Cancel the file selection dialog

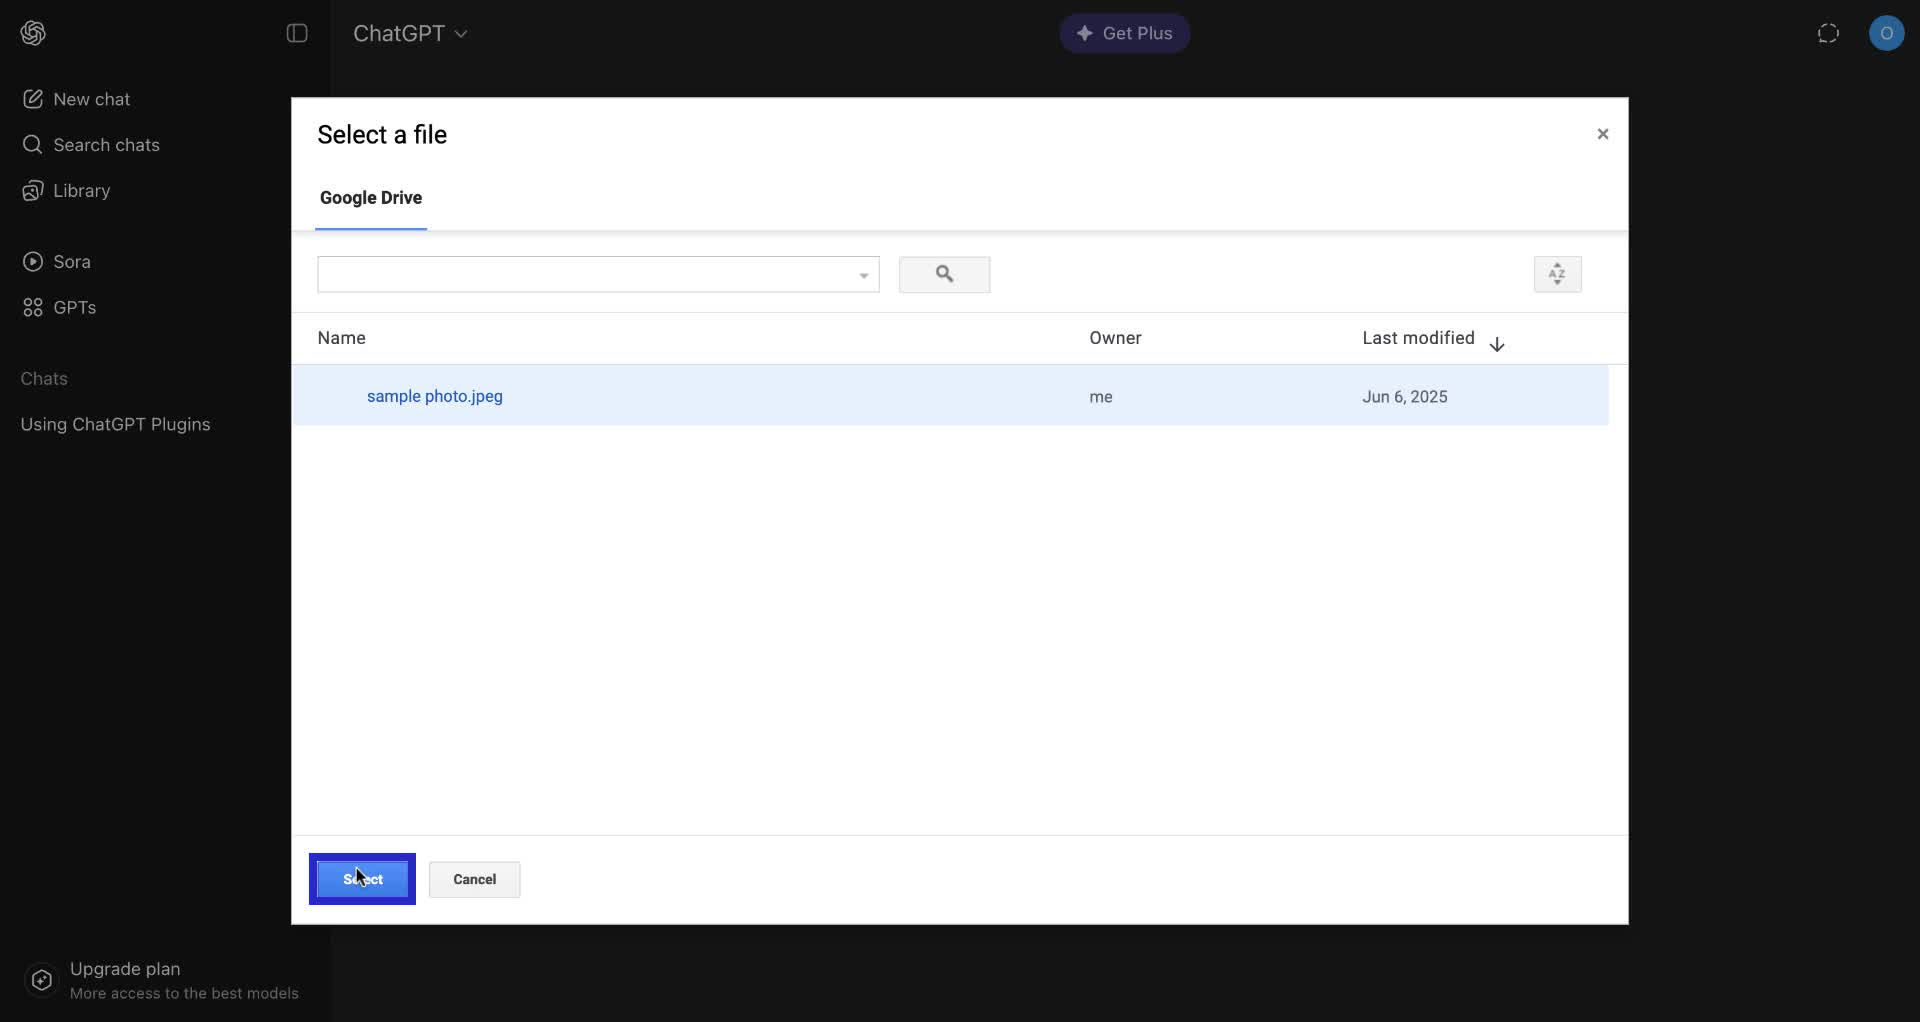pos(474,879)
